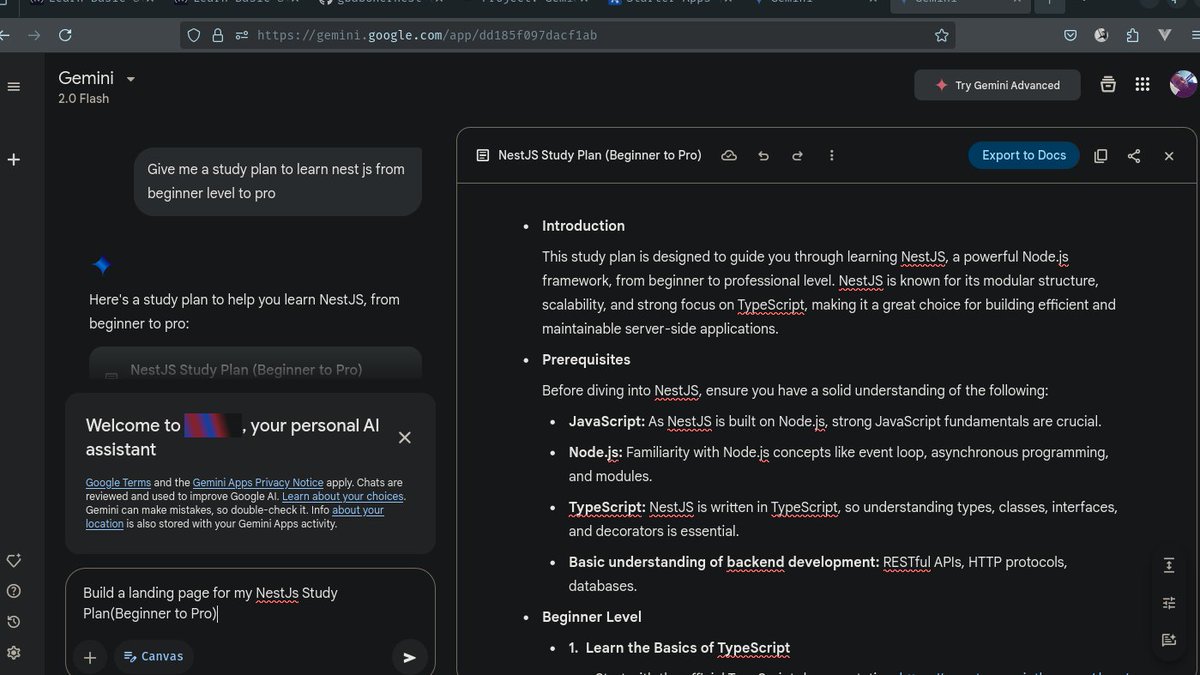Follow the Learn about your choices link
1200x675 pixels.
tap(343, 496)
